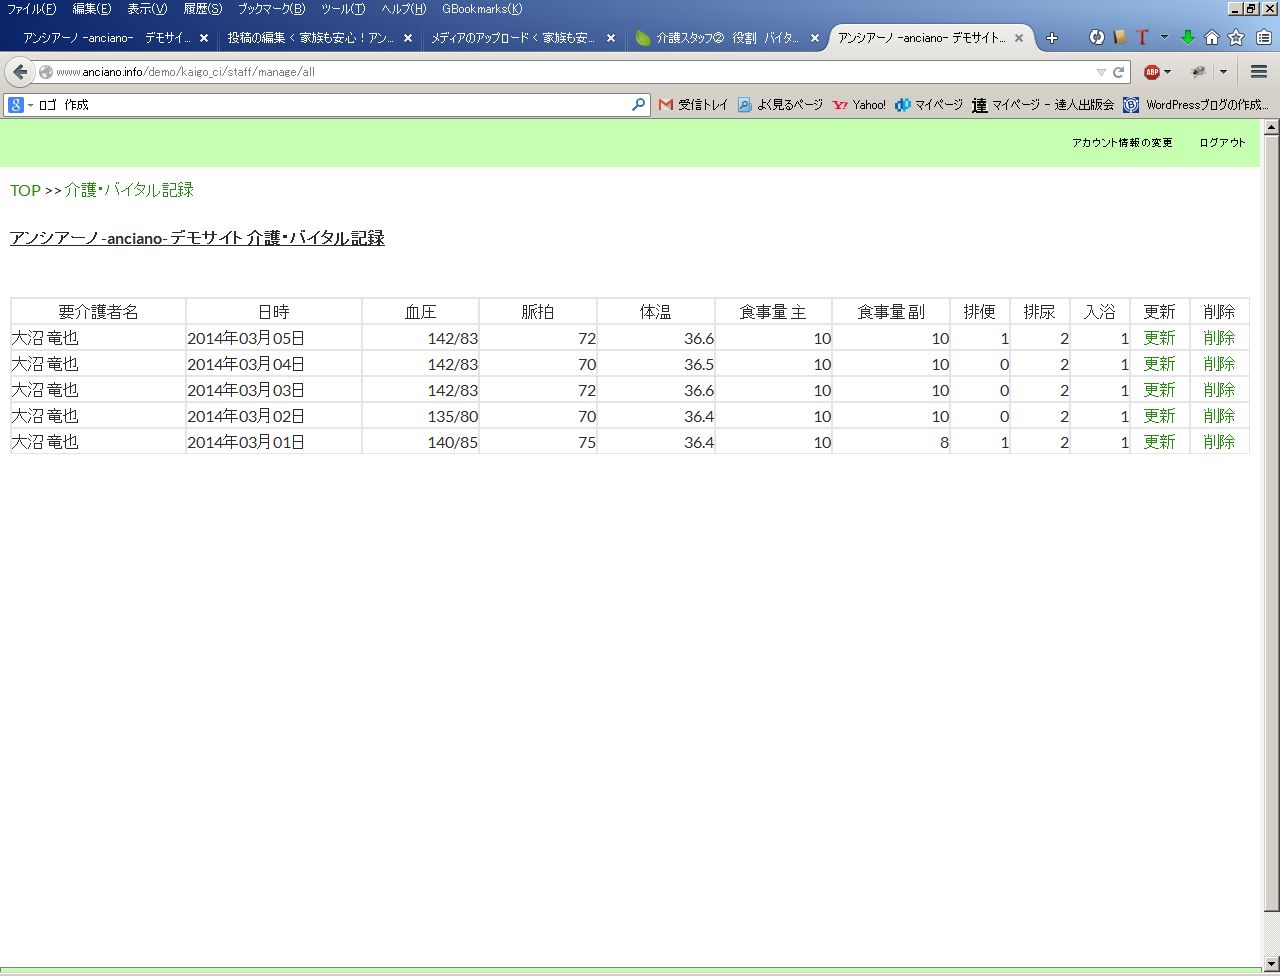This screenshot has width=1280, height=976.
Task: Close the 介護スタッフ② tab
Action: click(815, 38)
